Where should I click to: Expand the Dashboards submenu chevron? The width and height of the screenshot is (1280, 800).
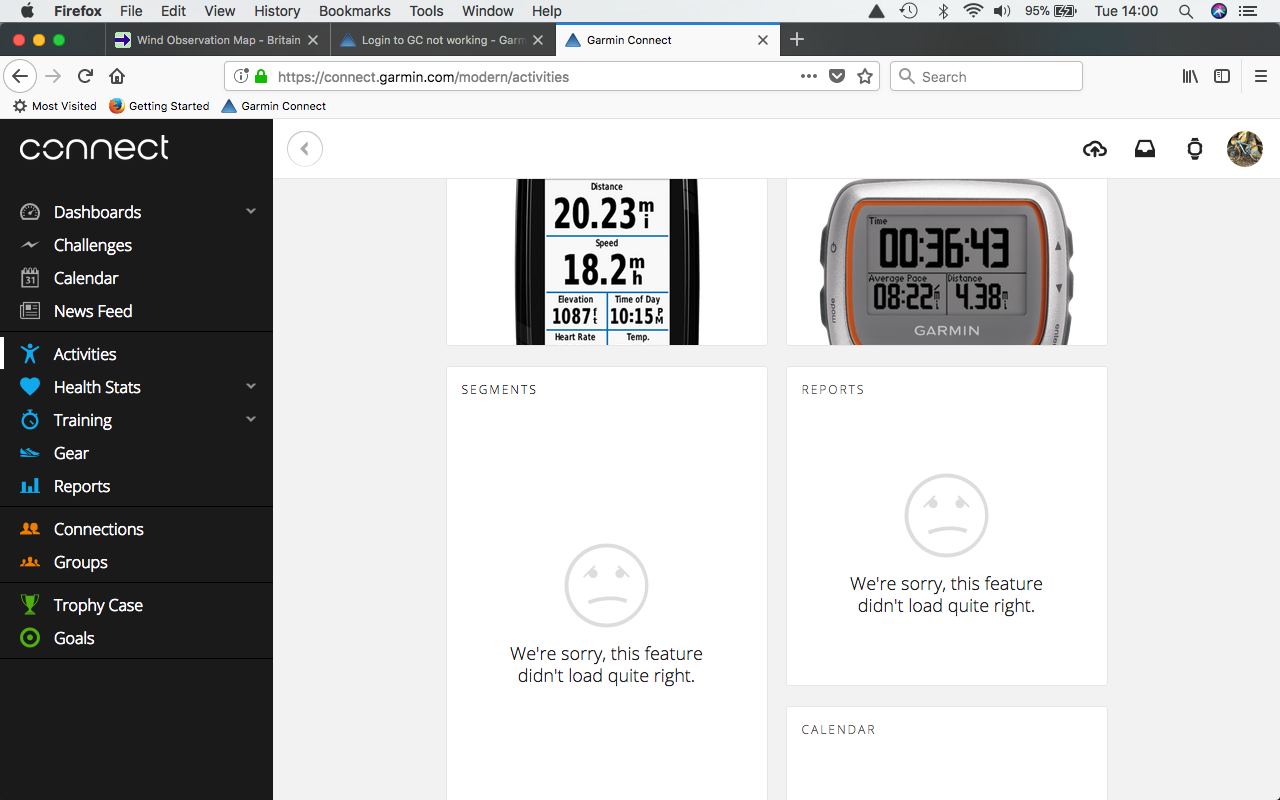tap(251, 211)
